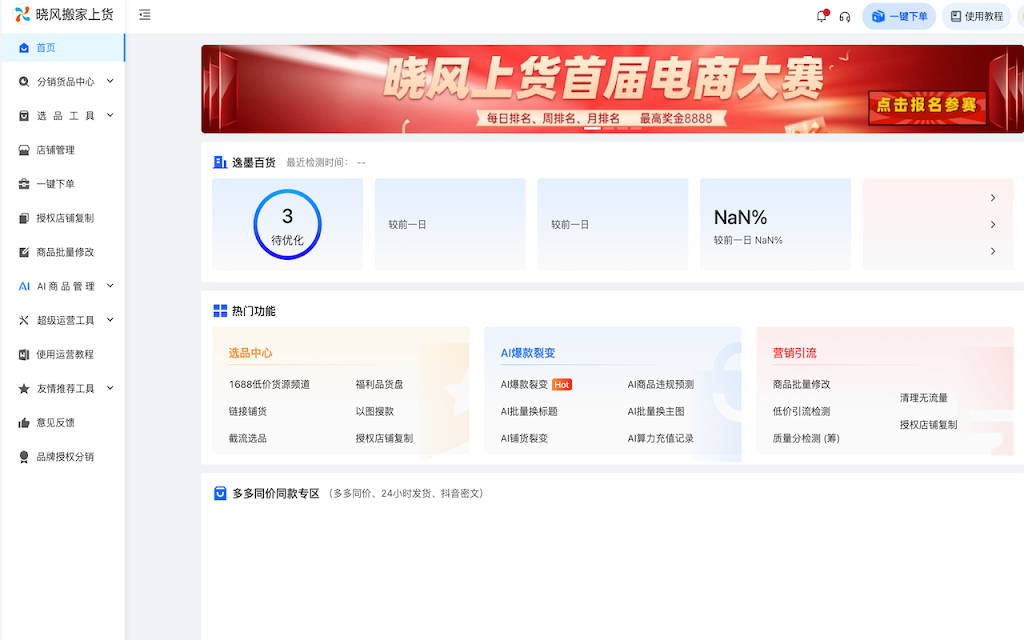
Task: Open 1688低价货源频道 link
Action: point(269,385)
